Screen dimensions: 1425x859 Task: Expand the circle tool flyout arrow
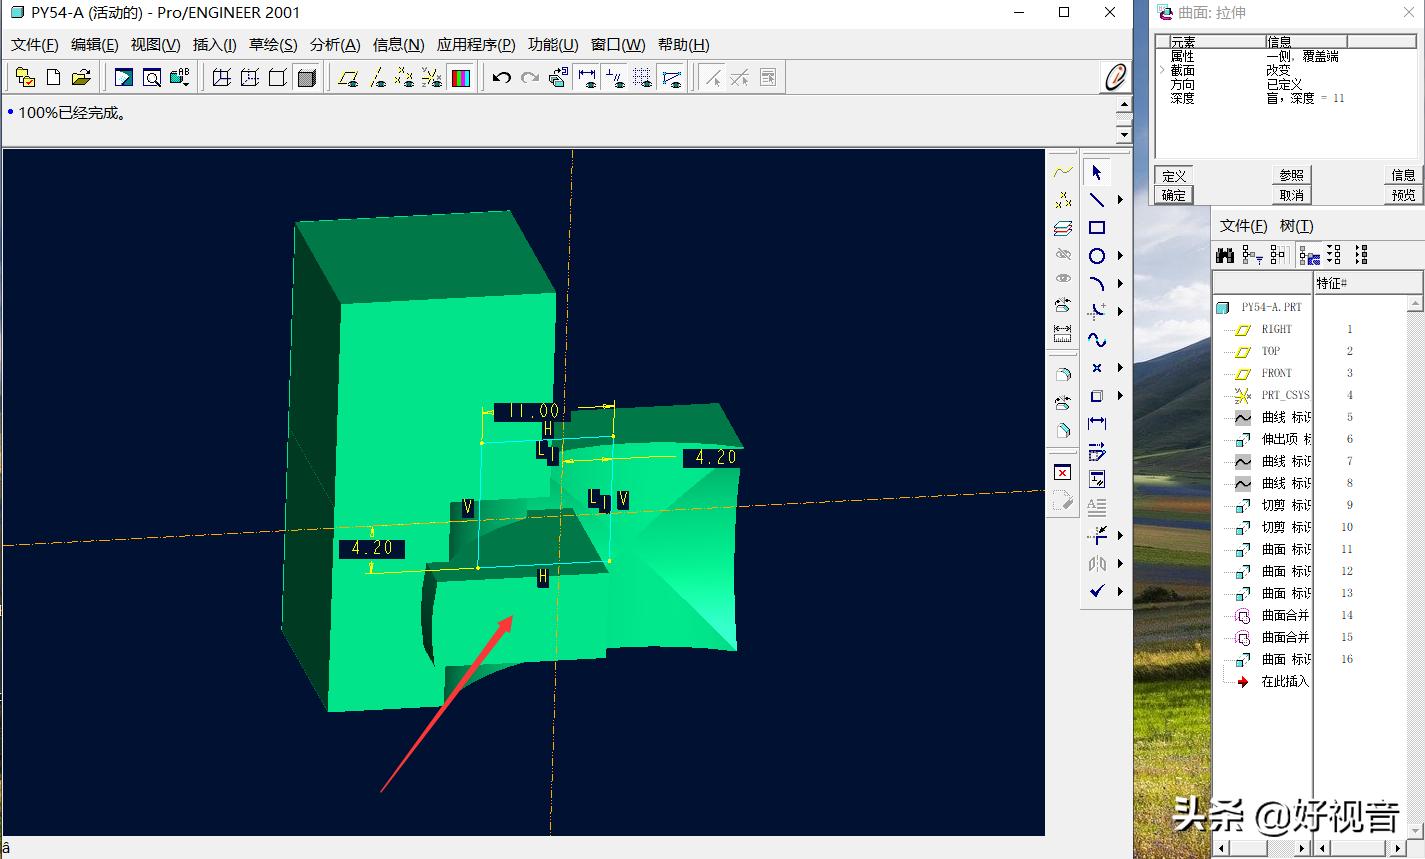pyautogui.click(x=1120, y=256)
